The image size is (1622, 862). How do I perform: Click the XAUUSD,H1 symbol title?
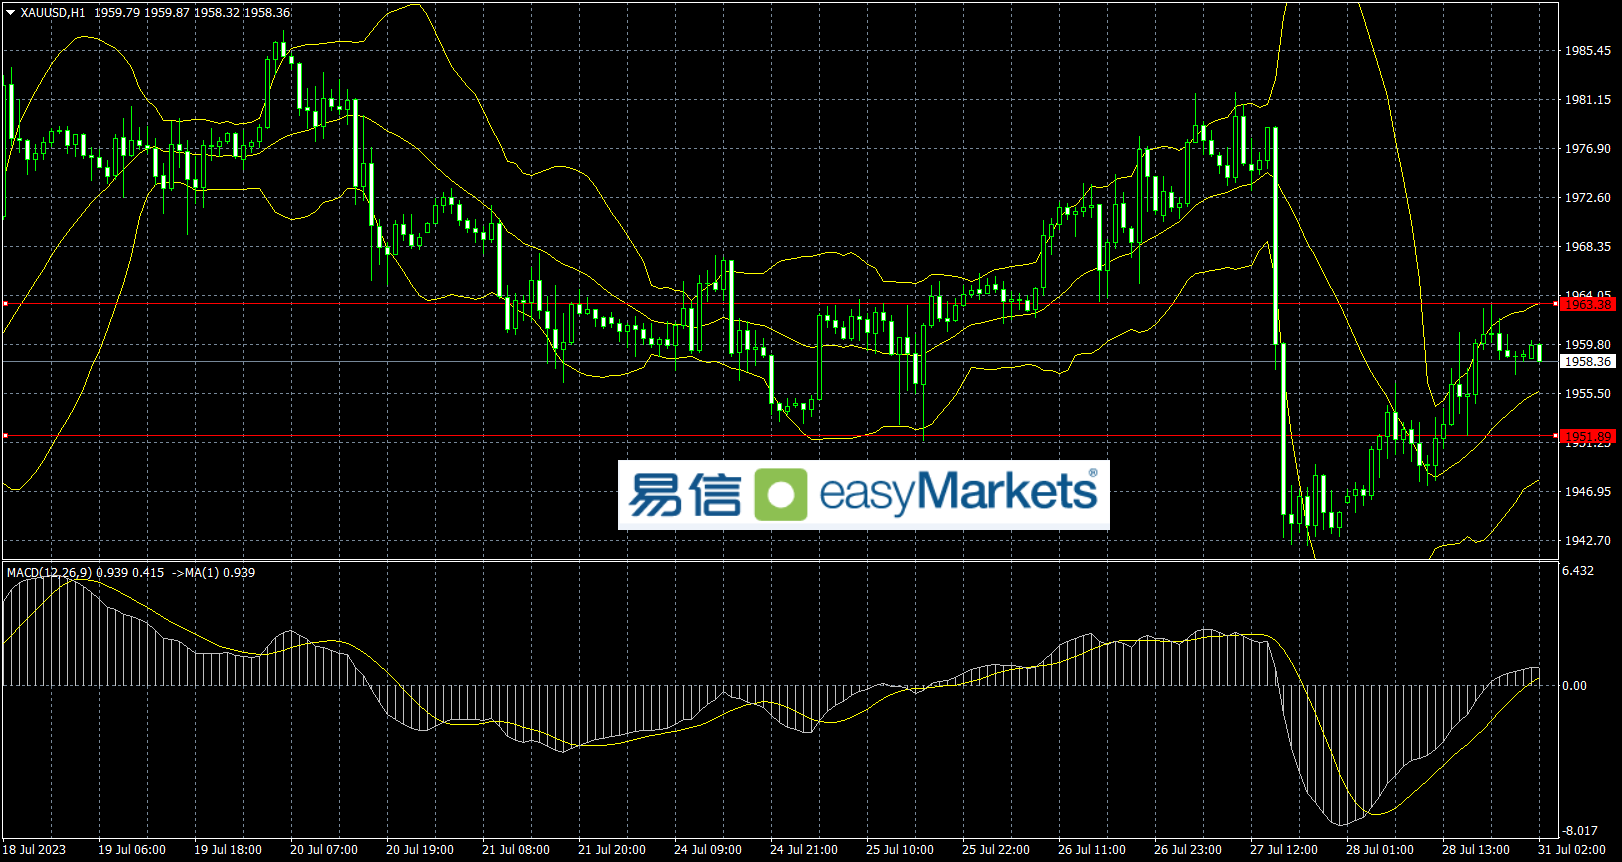(x=53, y=13)
